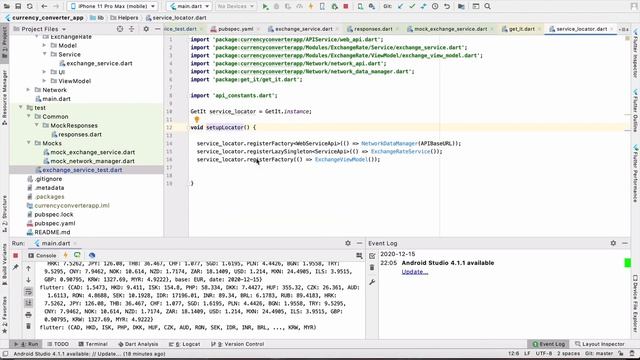Click Git: master branch in status bar
Image resolution: width=640 pixels, height=360 pixels.
tap(599, 353)
